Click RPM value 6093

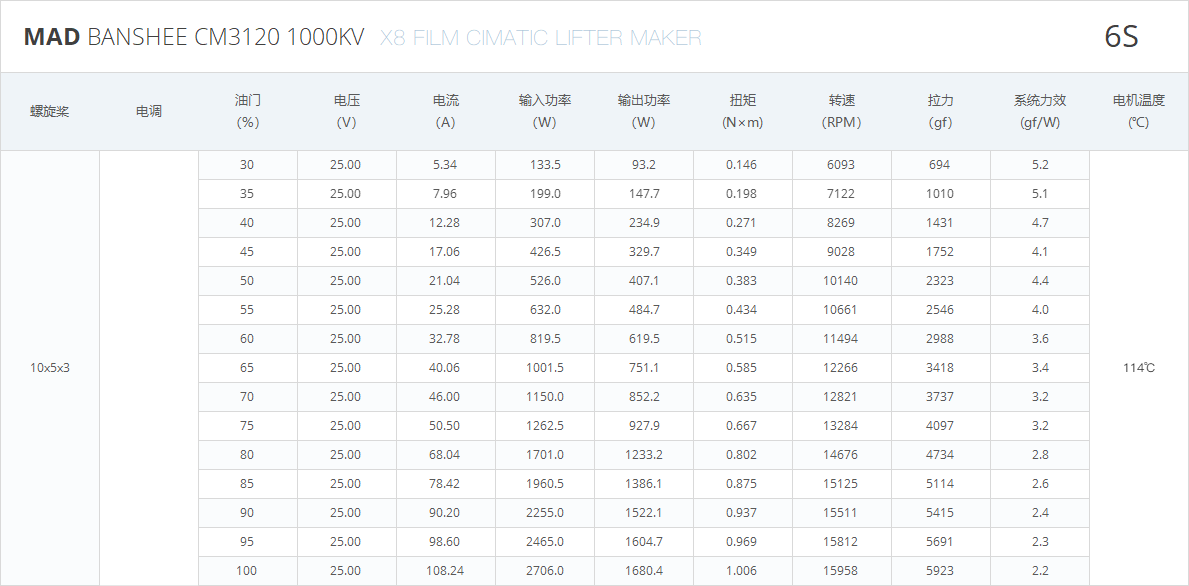pos(841,165)
